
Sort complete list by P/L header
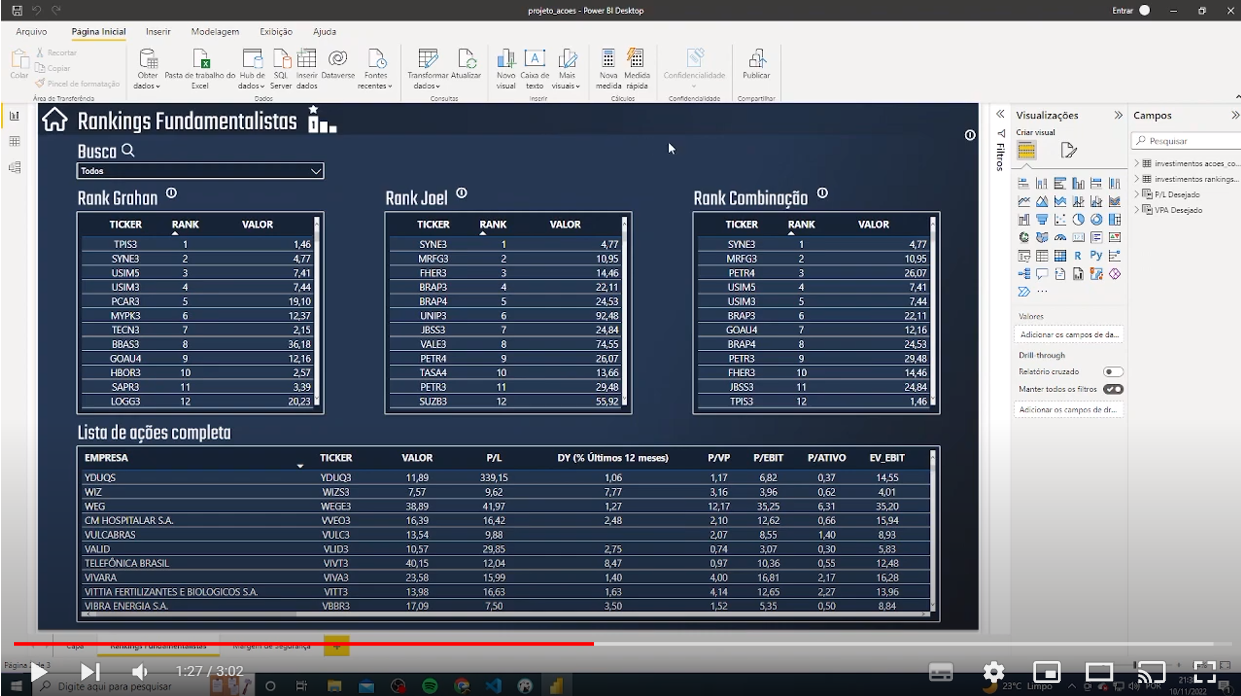(494, 458)
